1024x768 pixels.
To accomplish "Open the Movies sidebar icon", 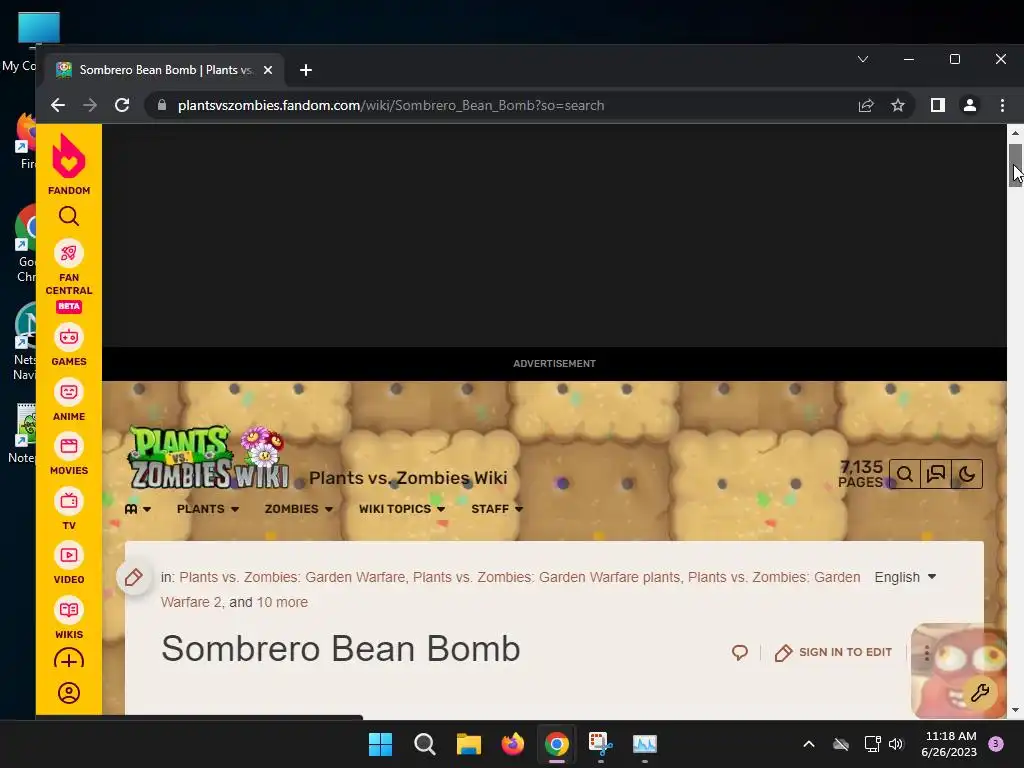I will (x=69, y=447).
